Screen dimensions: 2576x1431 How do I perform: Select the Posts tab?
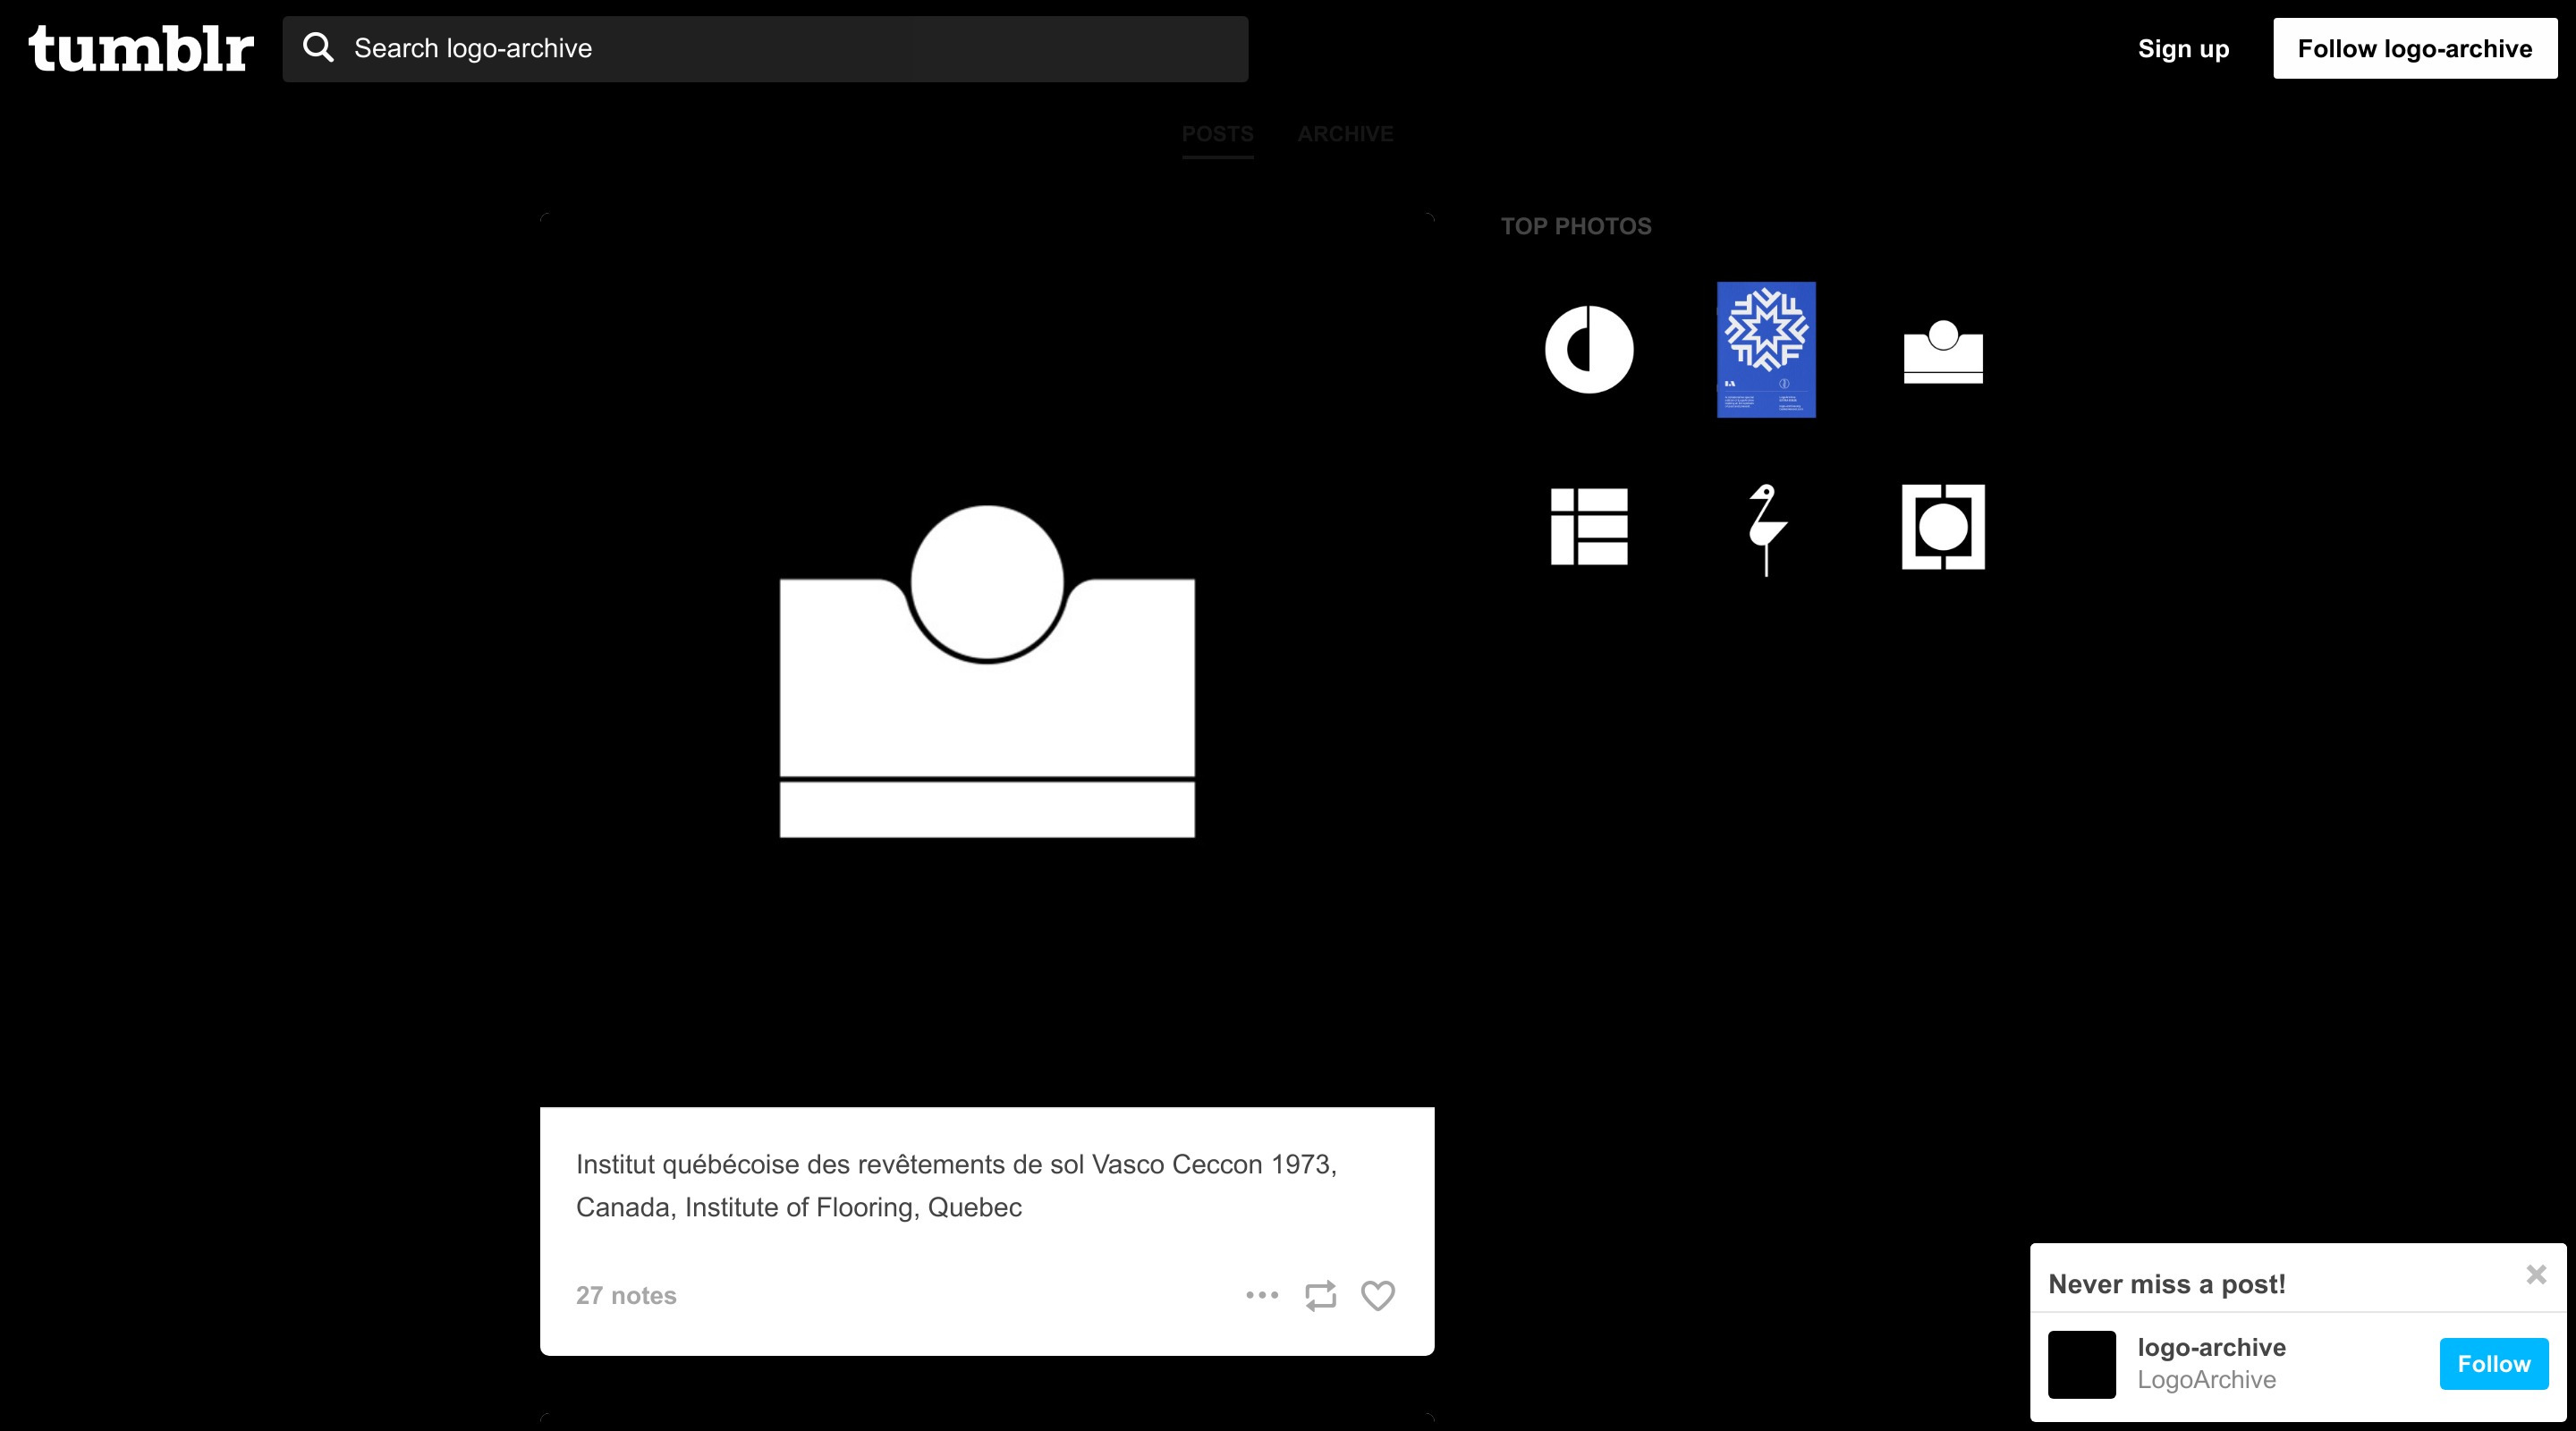tap(1217, 134)
